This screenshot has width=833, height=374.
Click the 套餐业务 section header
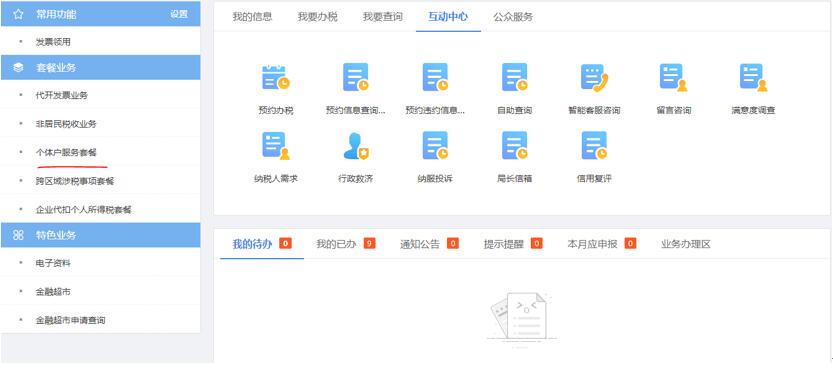101,67
